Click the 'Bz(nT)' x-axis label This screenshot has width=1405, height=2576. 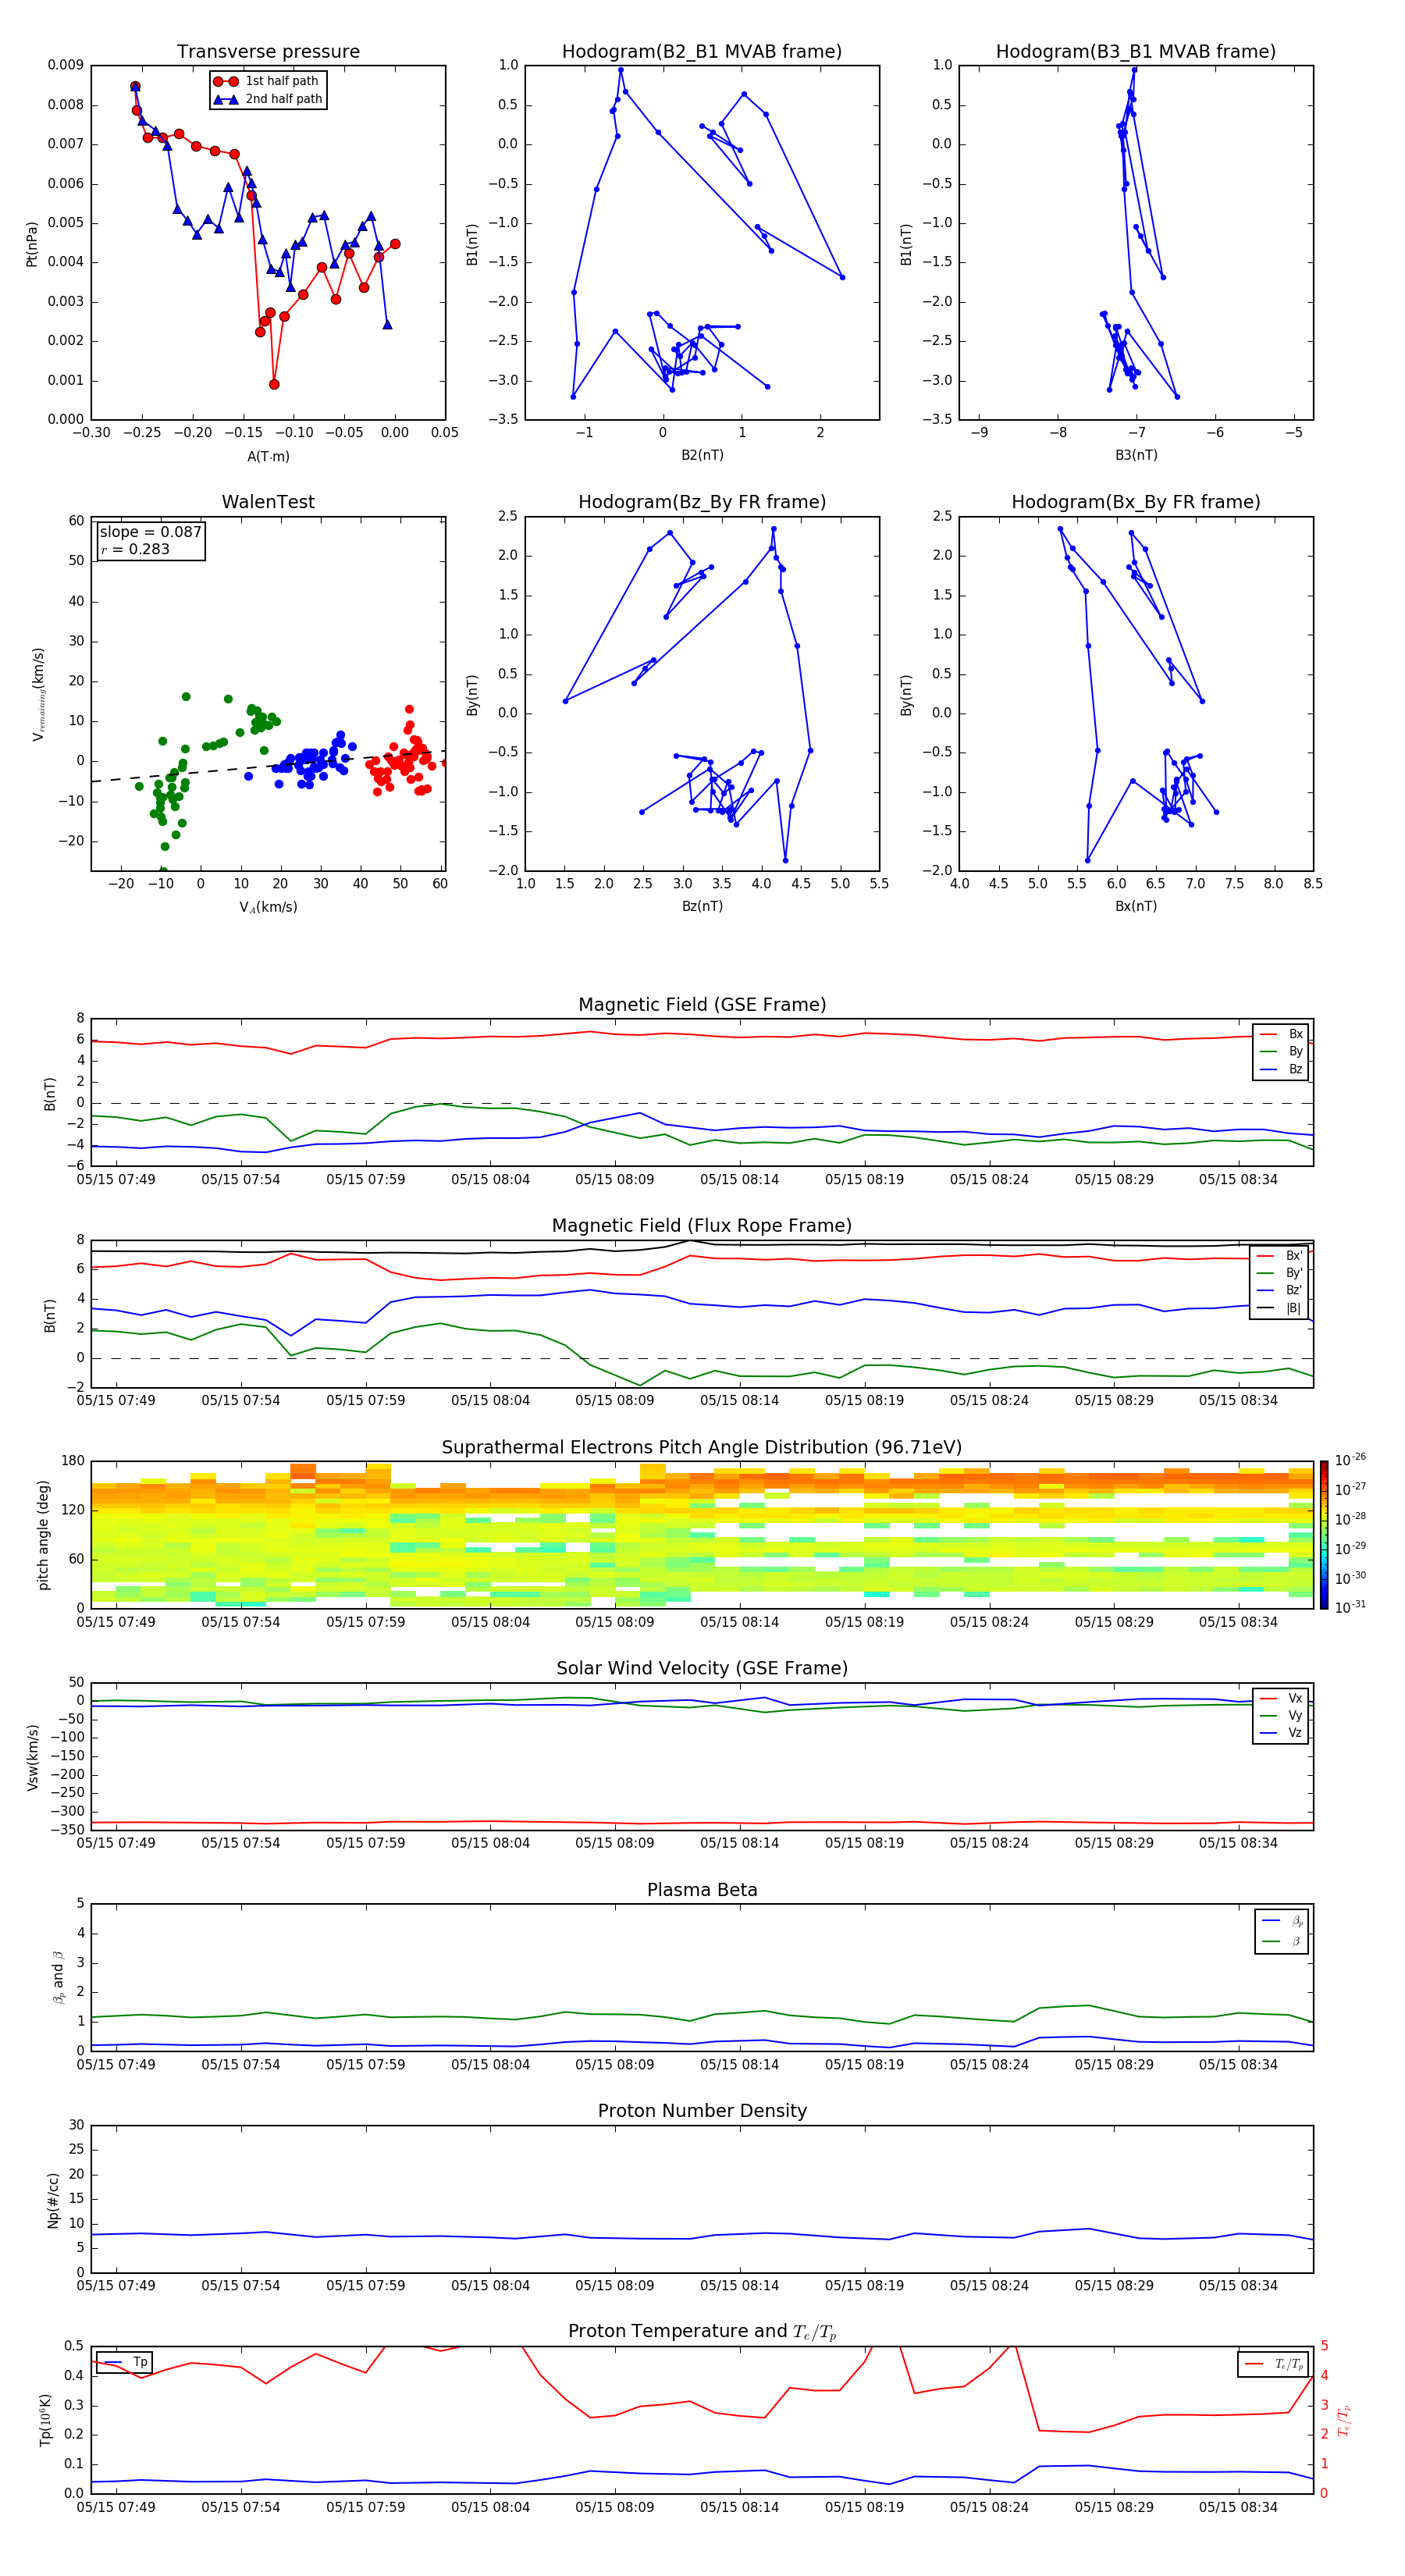(702, 906)
